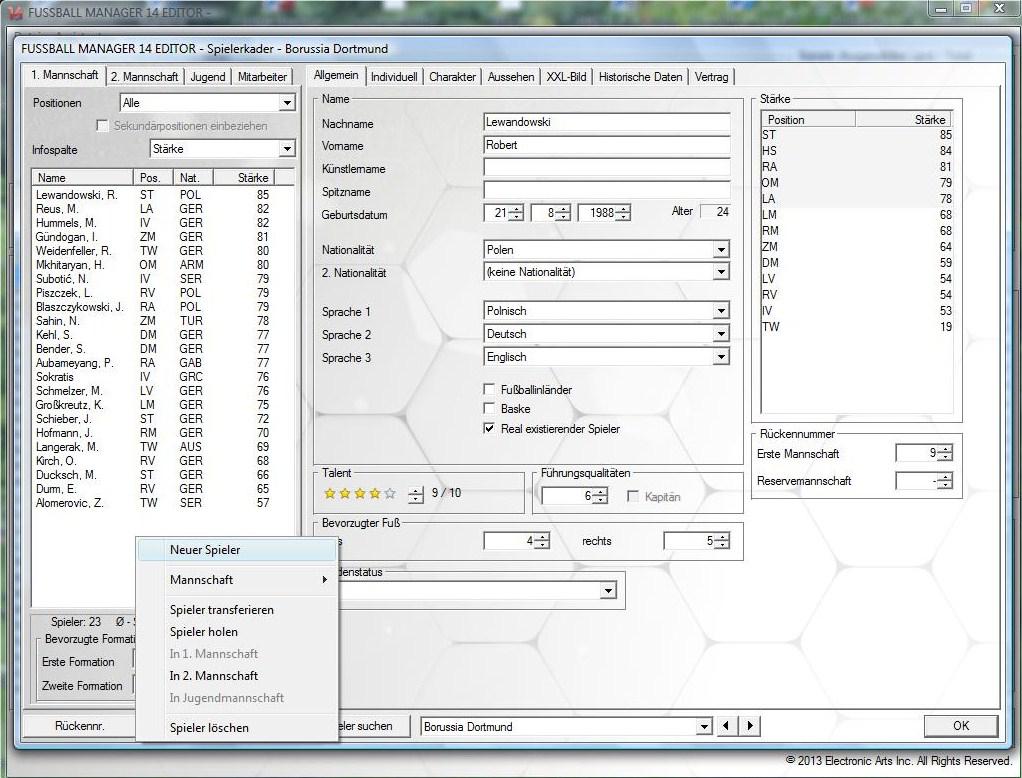Choose Spieler holen menu entry
The width and height of the screenshot is (1022, 778).
pos(237,631)
